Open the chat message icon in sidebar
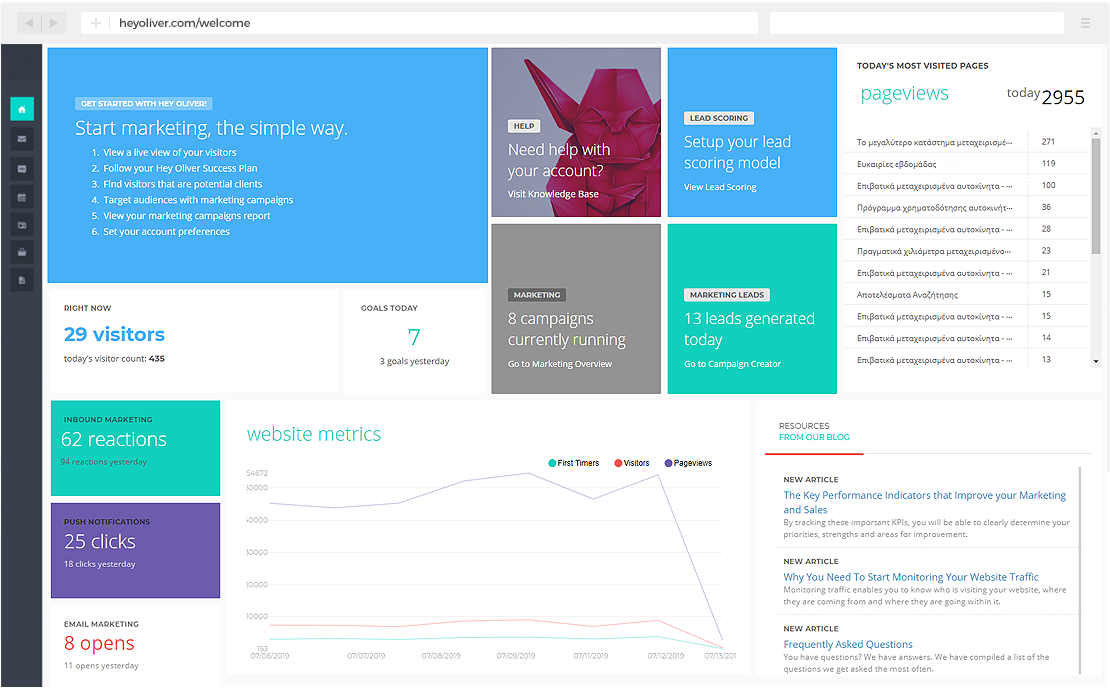The image size is (1110, 690). click(x=22, y=168)
